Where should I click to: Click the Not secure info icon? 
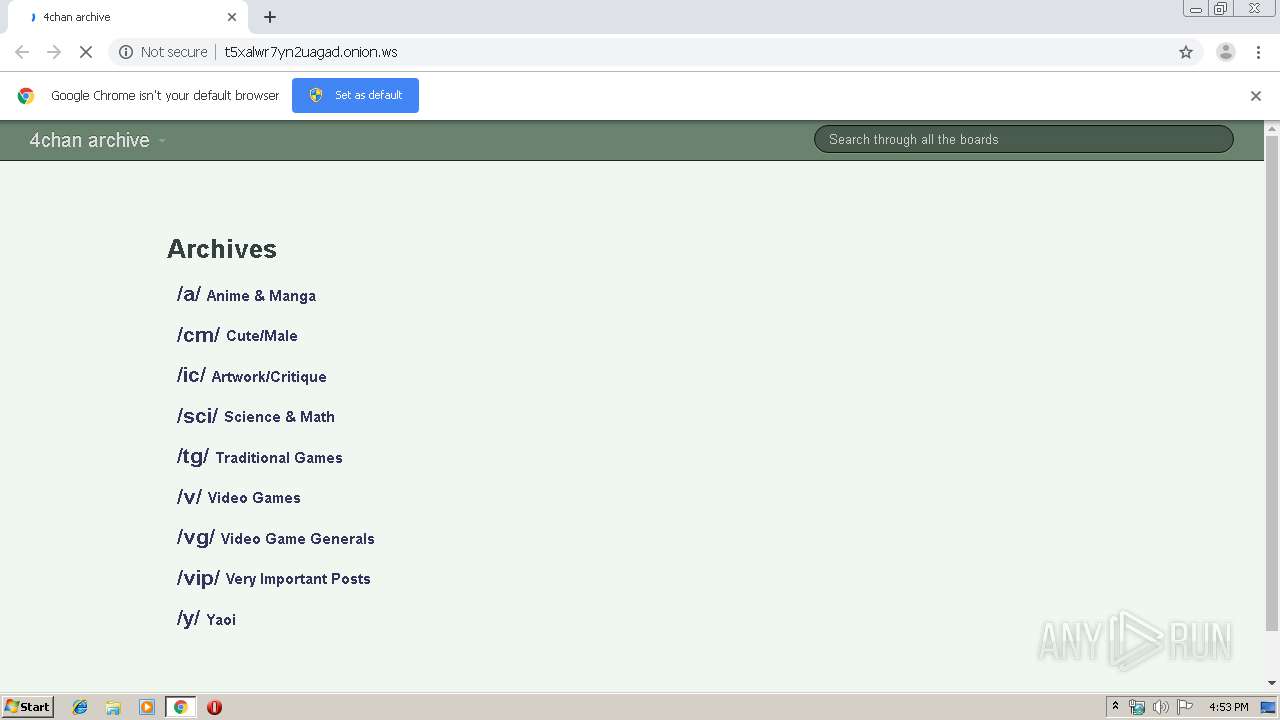pos(126,52)
